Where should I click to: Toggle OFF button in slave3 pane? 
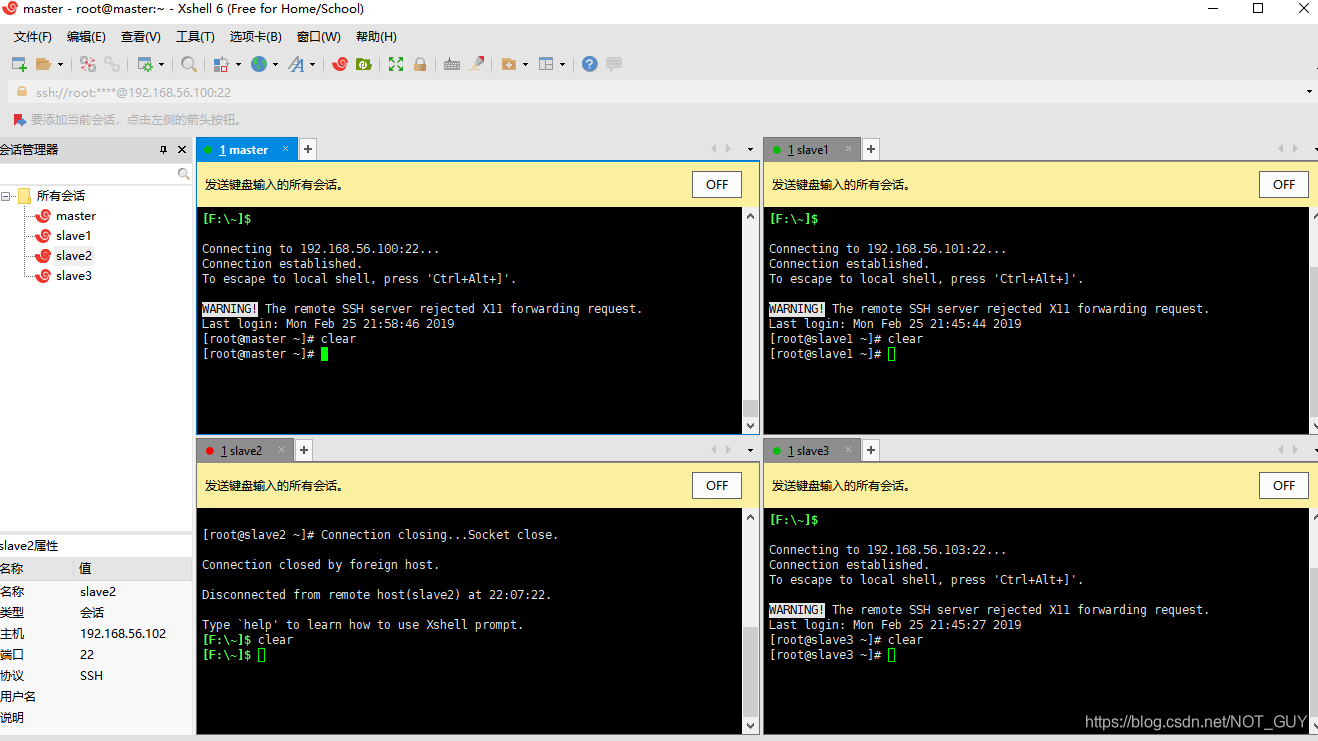tap(1284, 486)
